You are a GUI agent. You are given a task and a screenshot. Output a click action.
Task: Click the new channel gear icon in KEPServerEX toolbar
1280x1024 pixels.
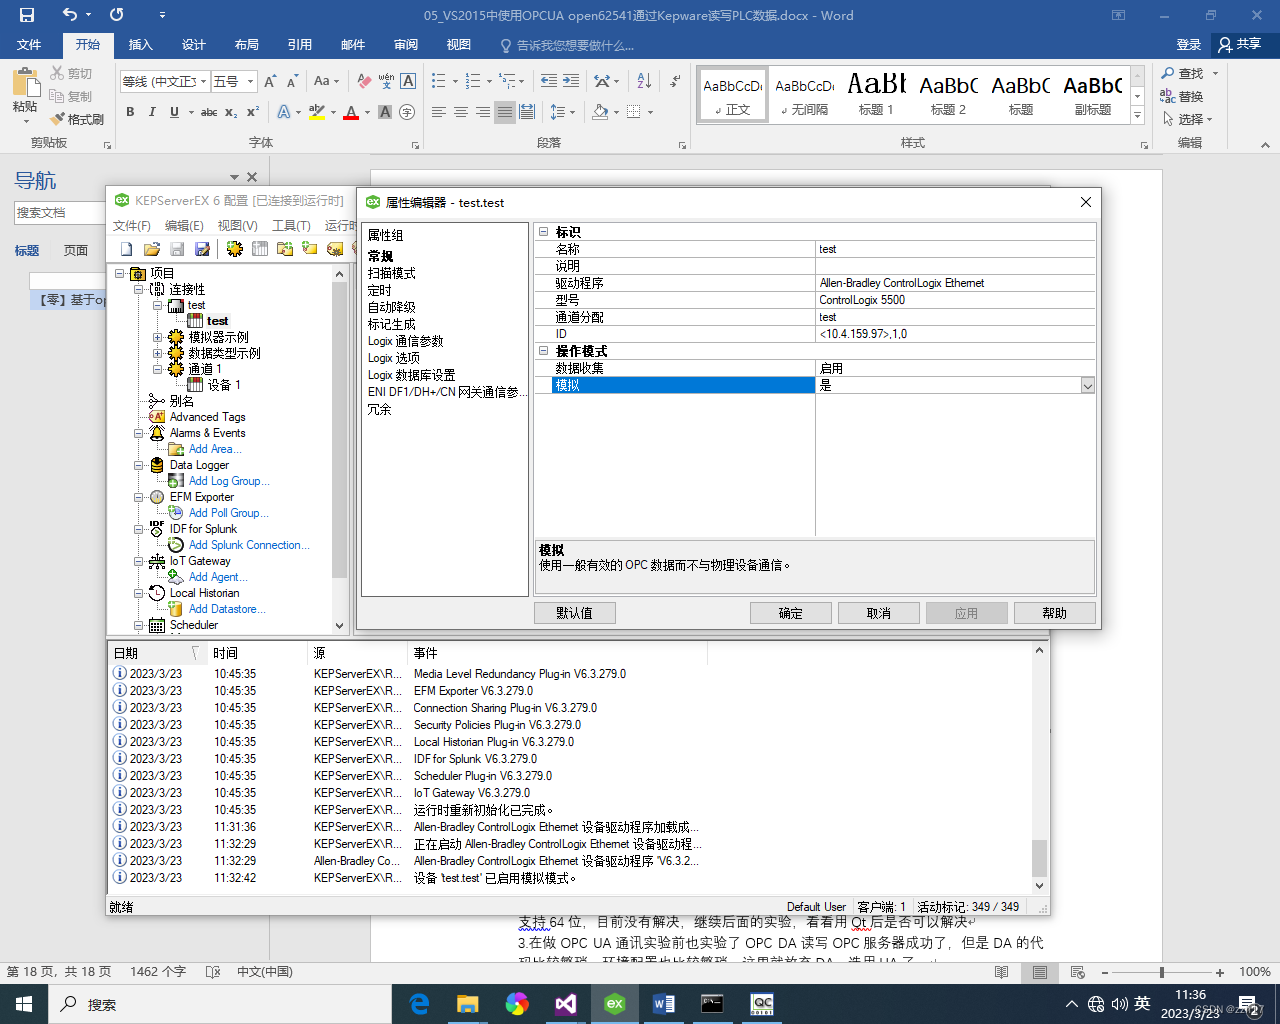234,249
